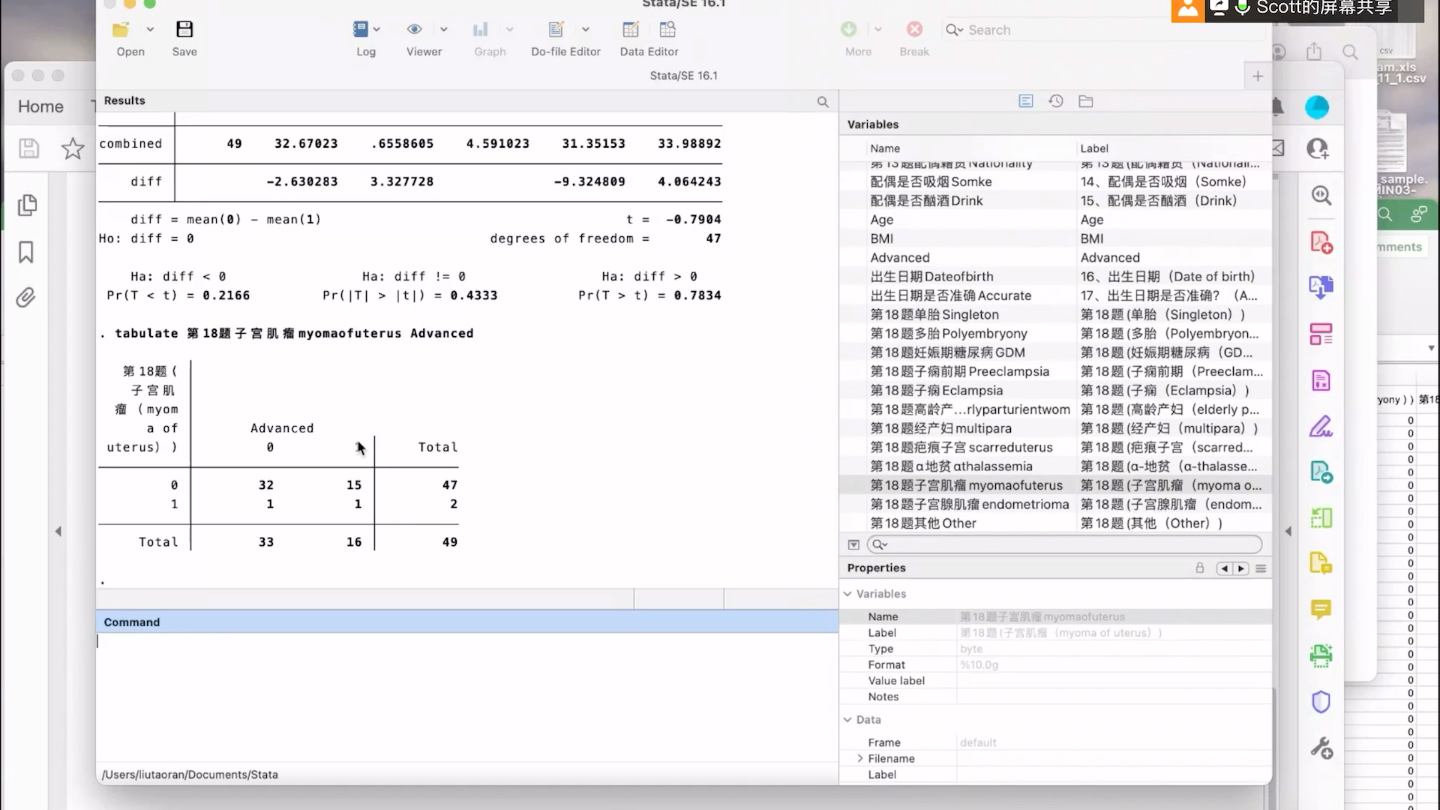Click the Acrobat Fill & Sign pen icon

pos(1321,426)
